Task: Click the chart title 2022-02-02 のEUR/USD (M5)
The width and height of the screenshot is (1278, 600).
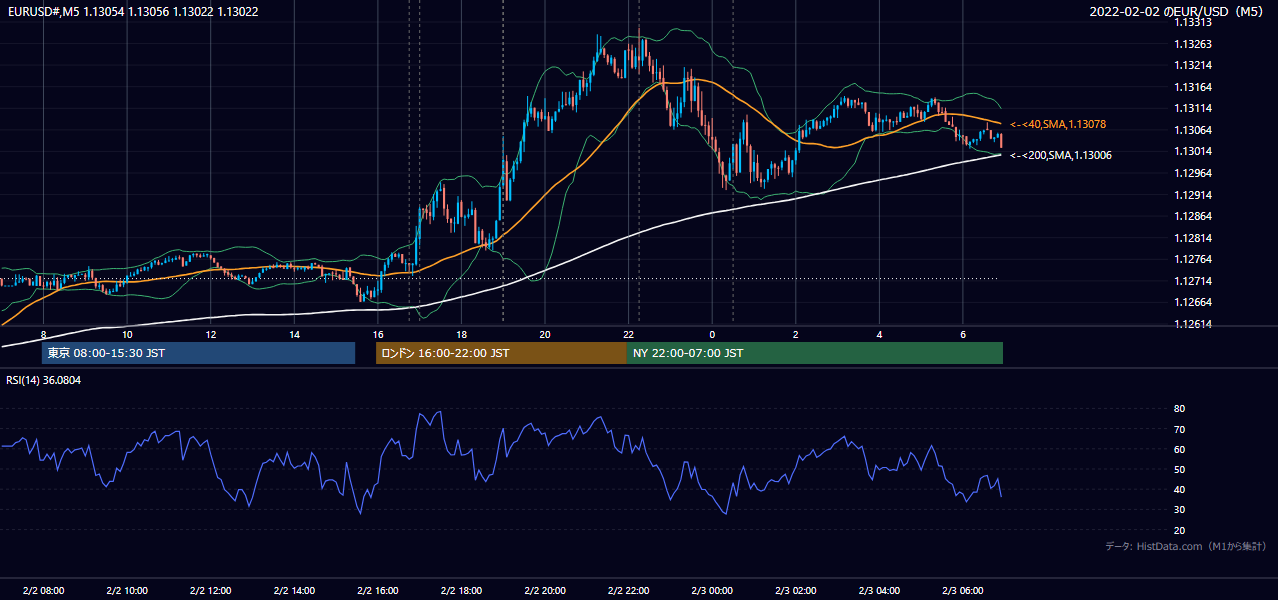Action: click(x=1178, y=12)
